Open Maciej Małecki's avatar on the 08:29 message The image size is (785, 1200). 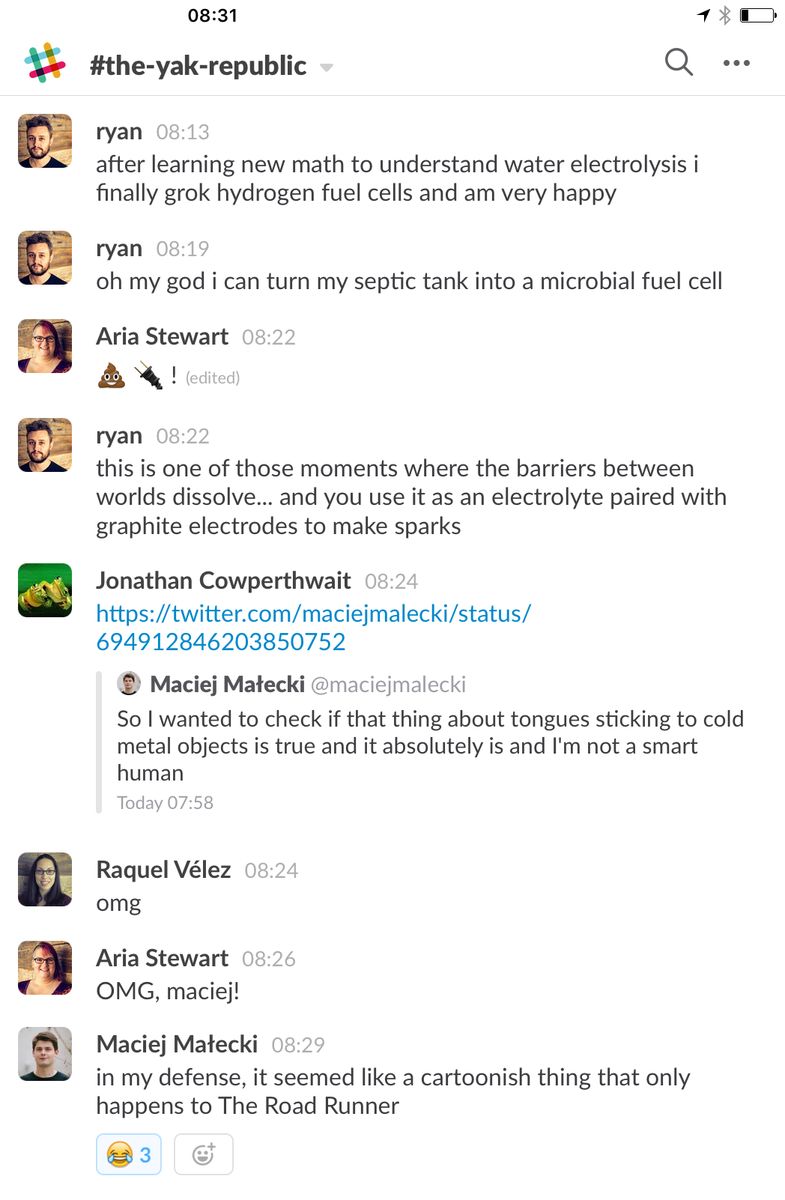45,1053
